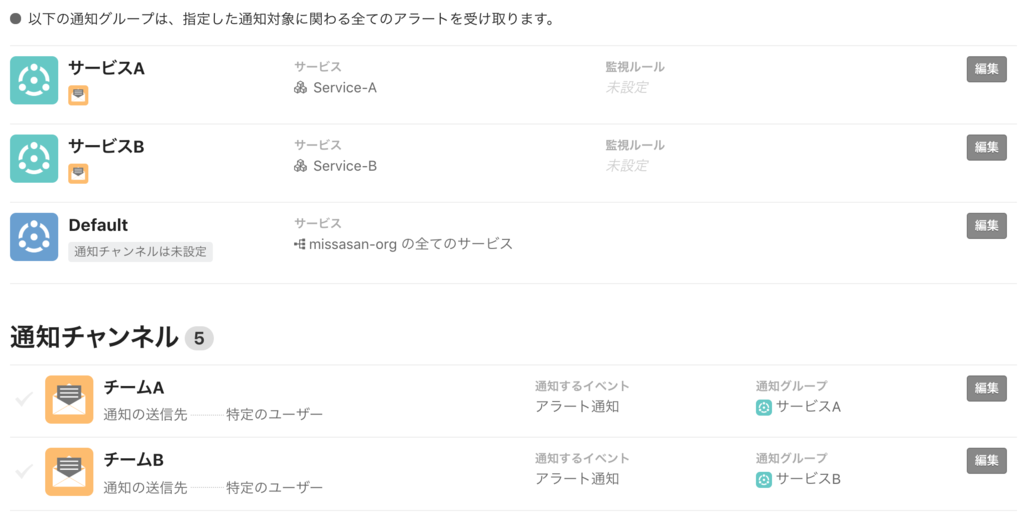This screenshot has width=1024, height=512.
Task: Click the missasan-org organization icon
Action: 300,243
